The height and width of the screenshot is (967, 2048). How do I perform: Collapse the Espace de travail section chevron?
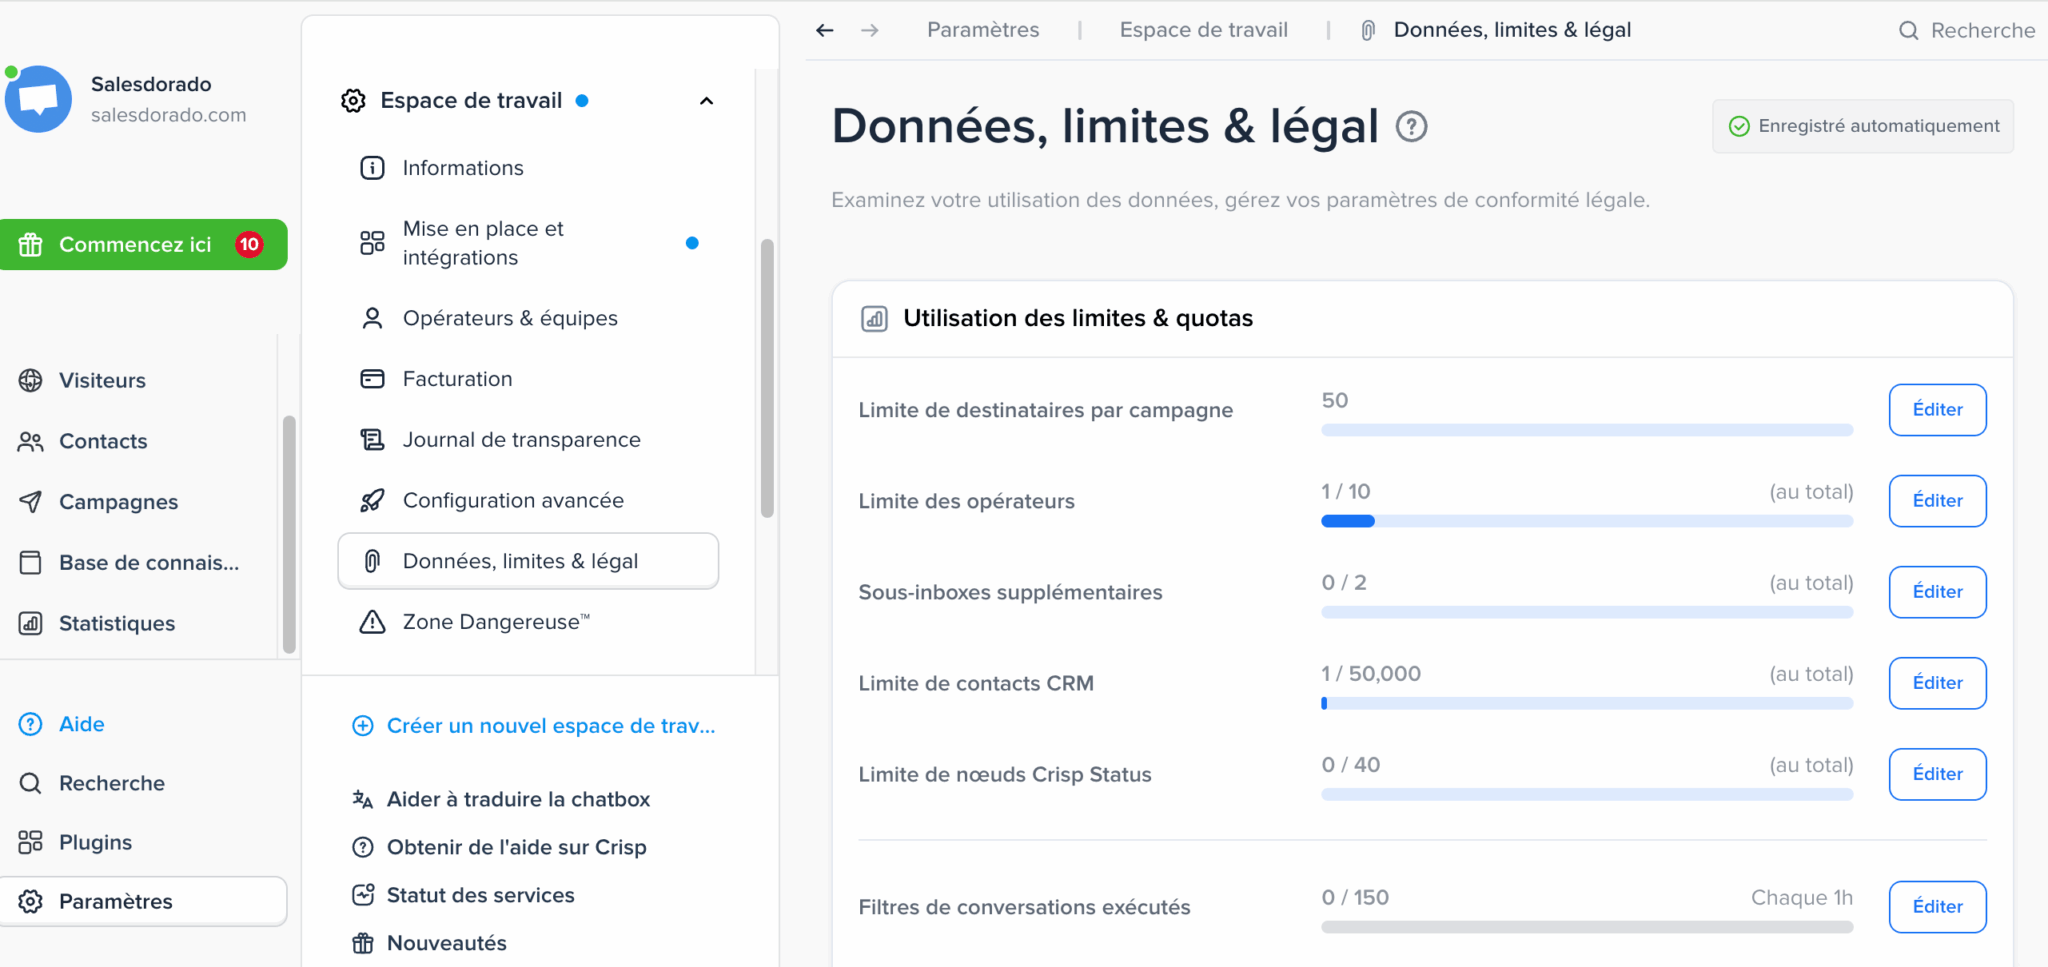pyautogui.click(x=706, y=101)
